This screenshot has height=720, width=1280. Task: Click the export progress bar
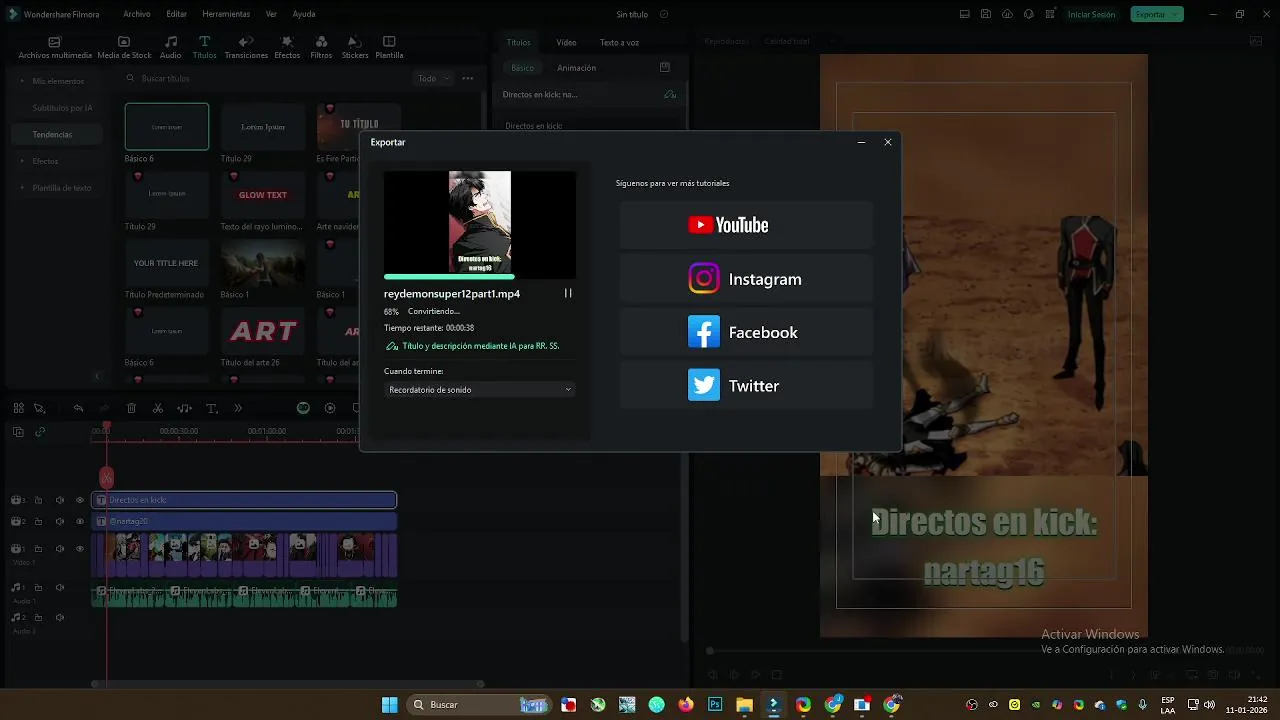[480, 276]
